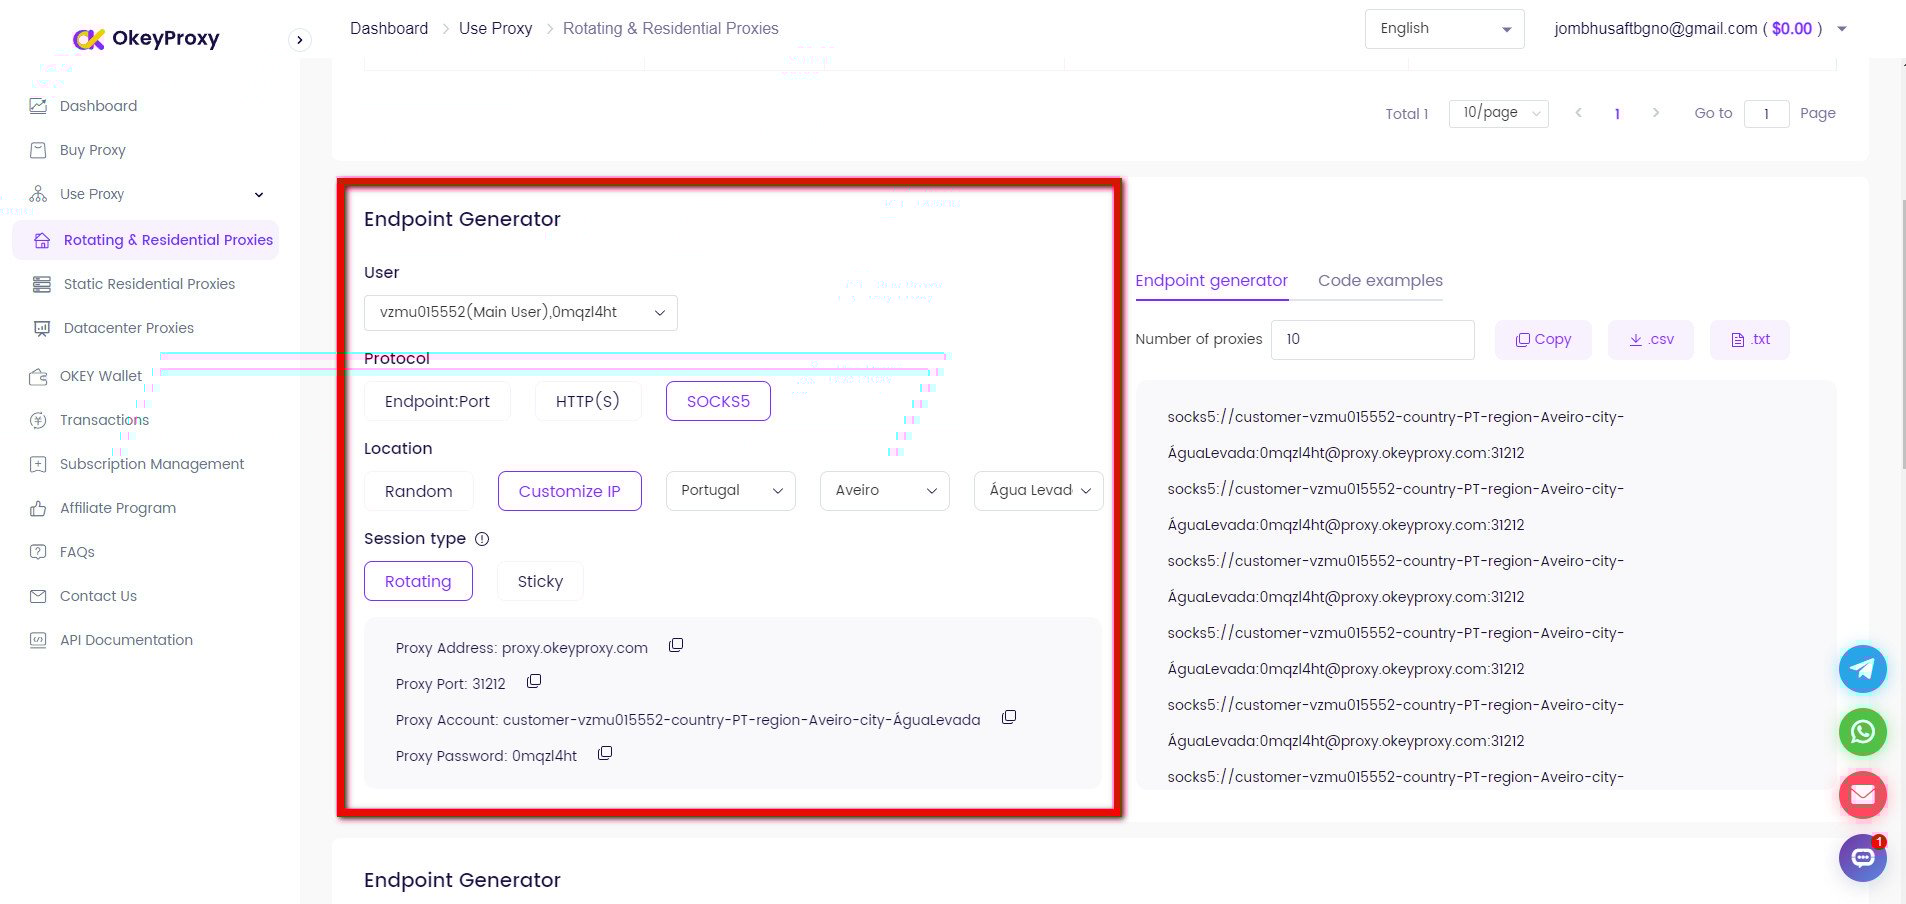This screenshot has height=904, width=1906.
Task: Open the WhatsApp contact floating icon
Action: click(x=1862, y=732)
